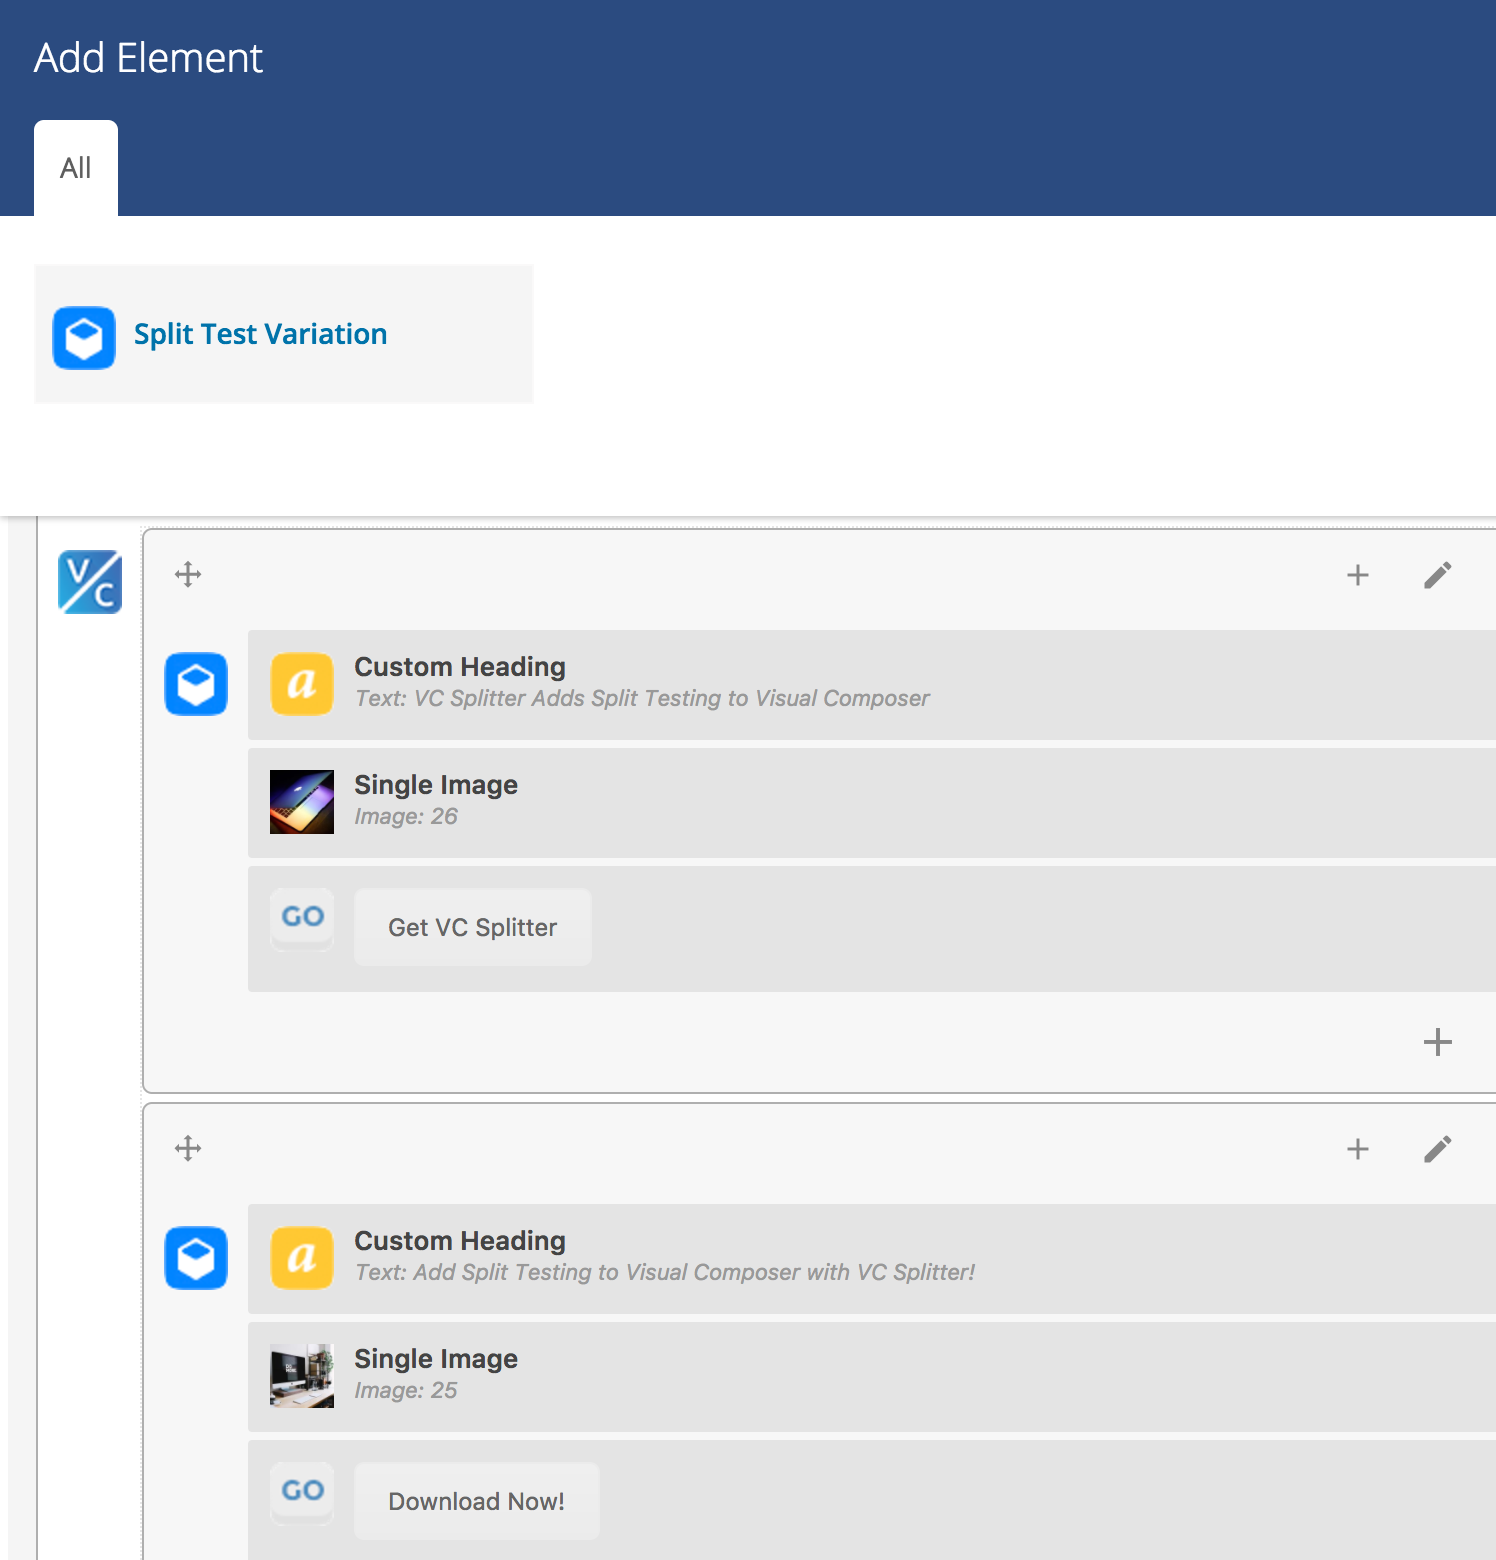The height and width of the screenshot is (1560, 1496).
Task: Add element via the second variation's top plus
Action: click(1358, 1149)
